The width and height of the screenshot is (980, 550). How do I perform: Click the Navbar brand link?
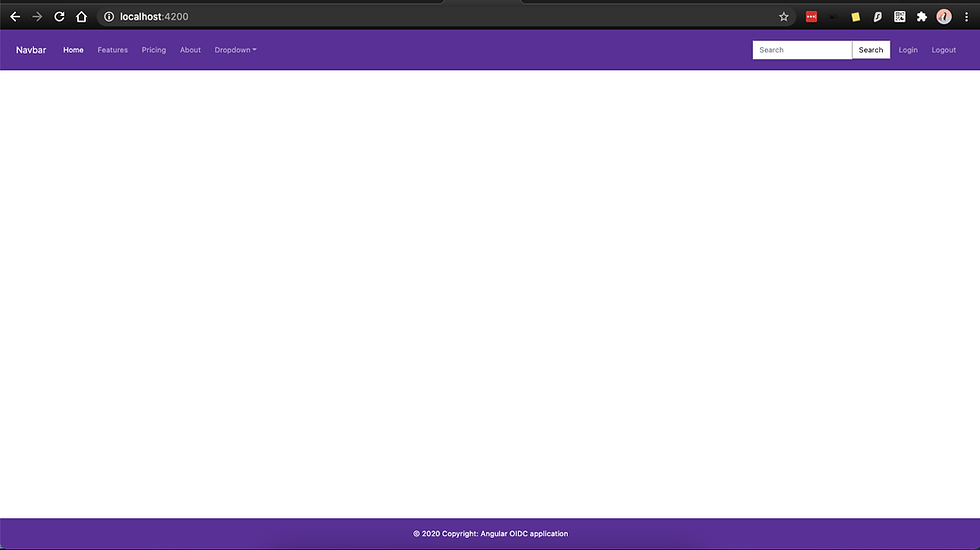(x=31, y=50)
